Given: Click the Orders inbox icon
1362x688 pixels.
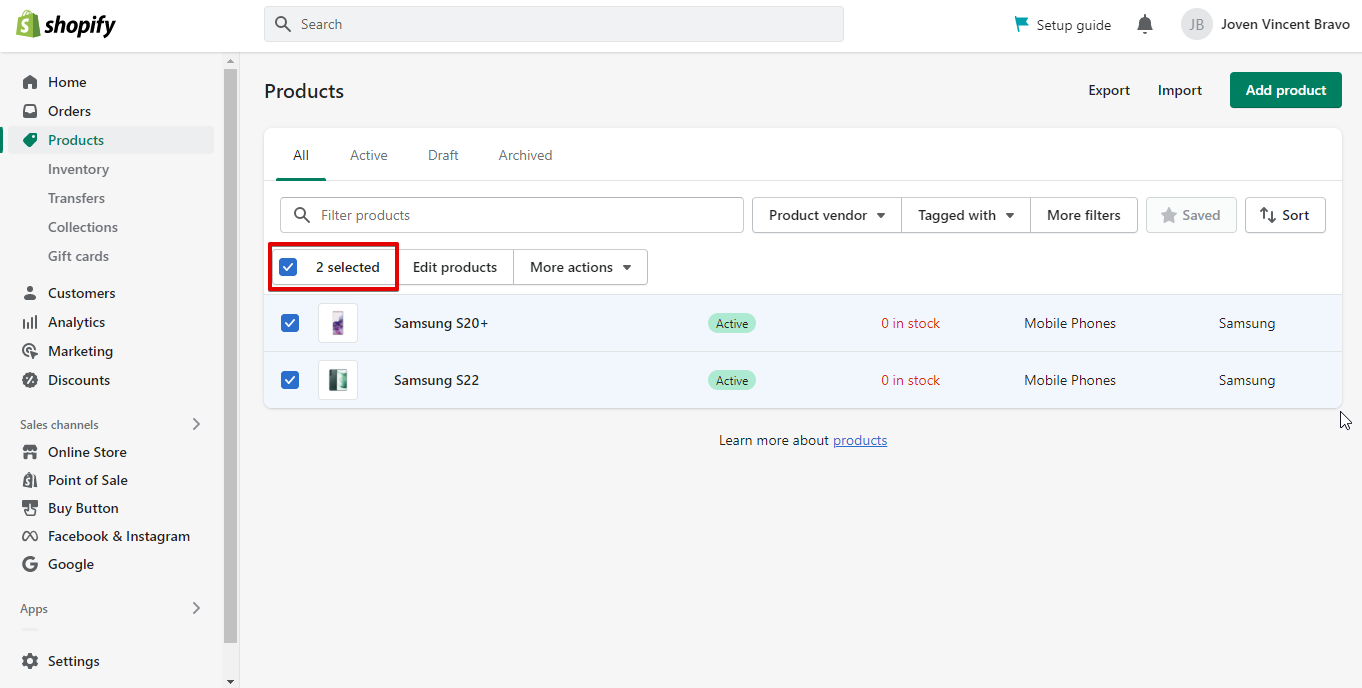Looking at the screenshot, I should click(x=30, y=111).
